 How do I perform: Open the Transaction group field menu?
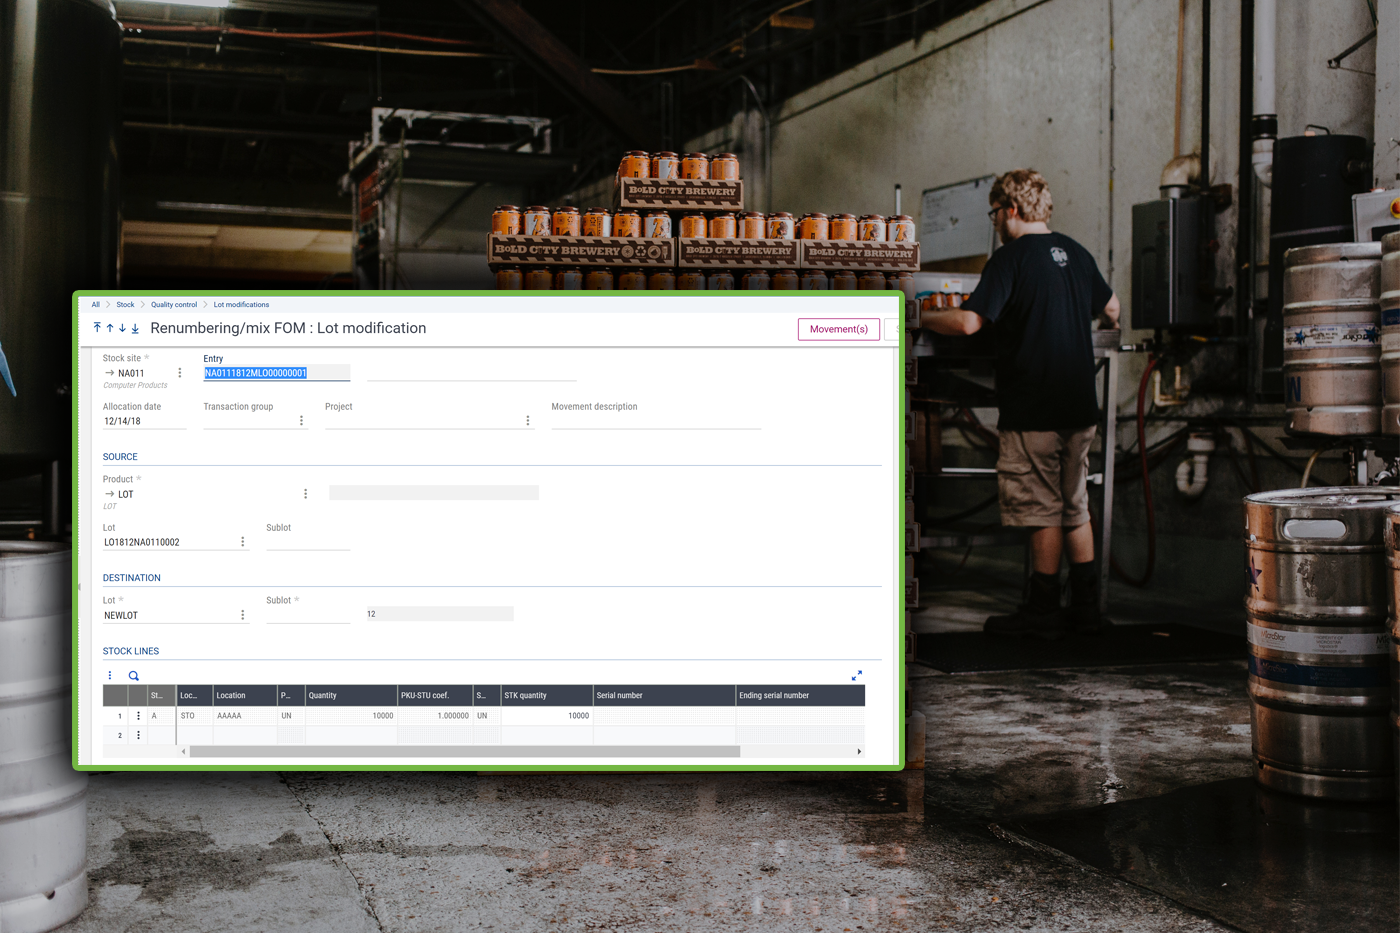[x=301, y=421]
